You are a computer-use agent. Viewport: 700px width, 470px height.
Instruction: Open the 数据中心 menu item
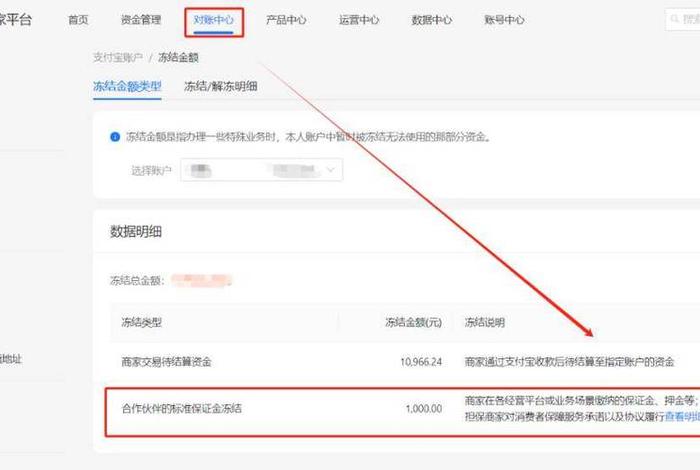tap(432, 20)
